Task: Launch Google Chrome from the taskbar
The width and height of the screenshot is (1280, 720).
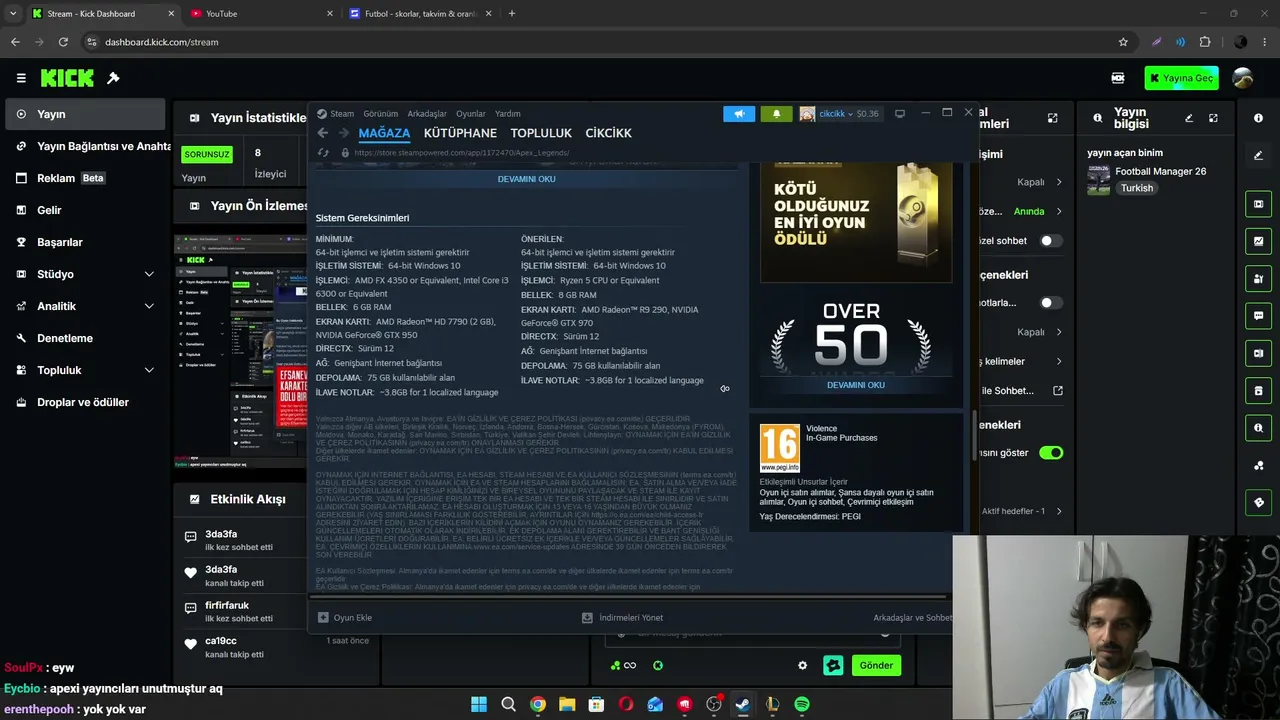Action: coord(538,704)
